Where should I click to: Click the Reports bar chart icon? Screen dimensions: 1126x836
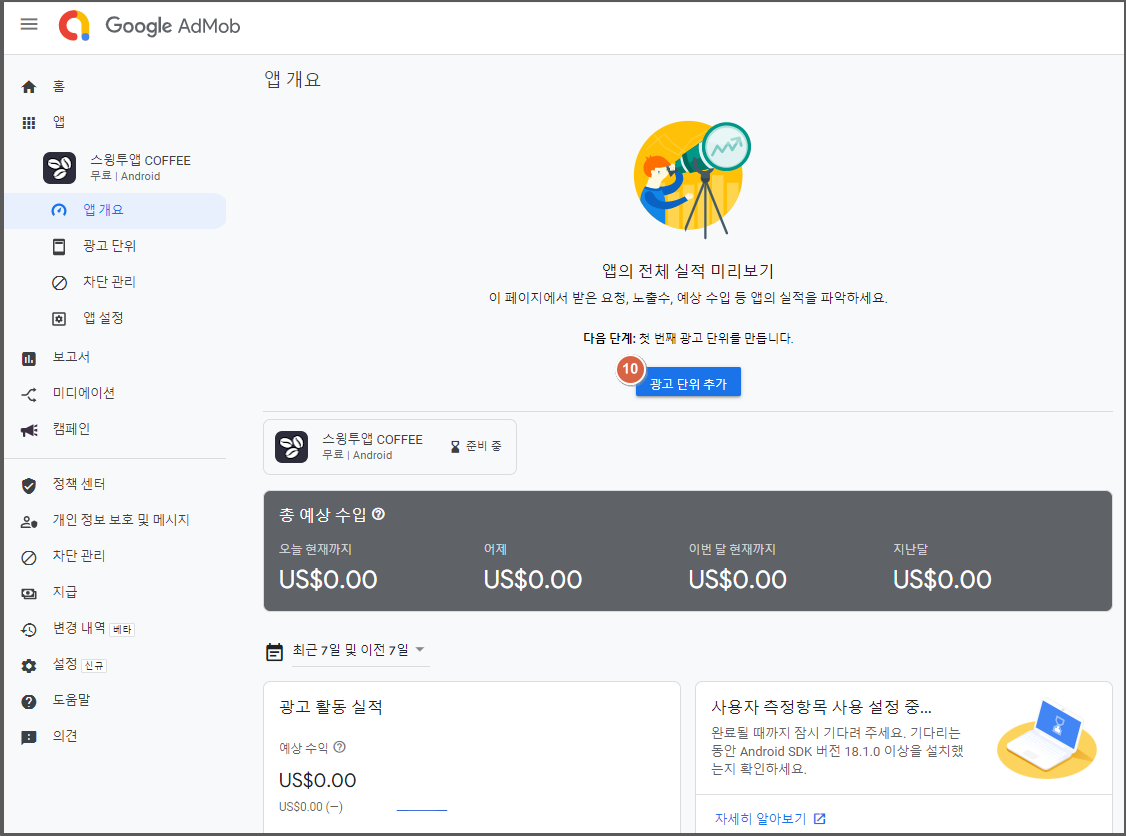point(29,357)
